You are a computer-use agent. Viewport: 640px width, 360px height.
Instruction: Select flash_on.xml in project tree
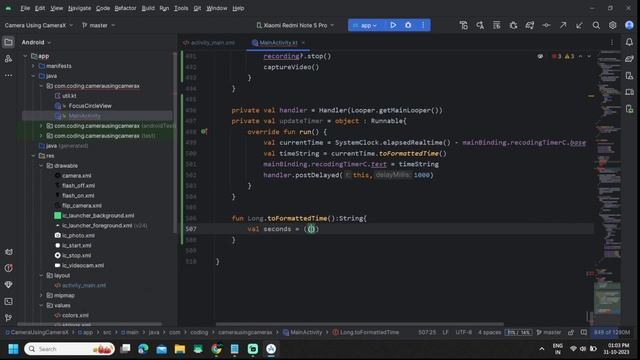coord(78,196)
